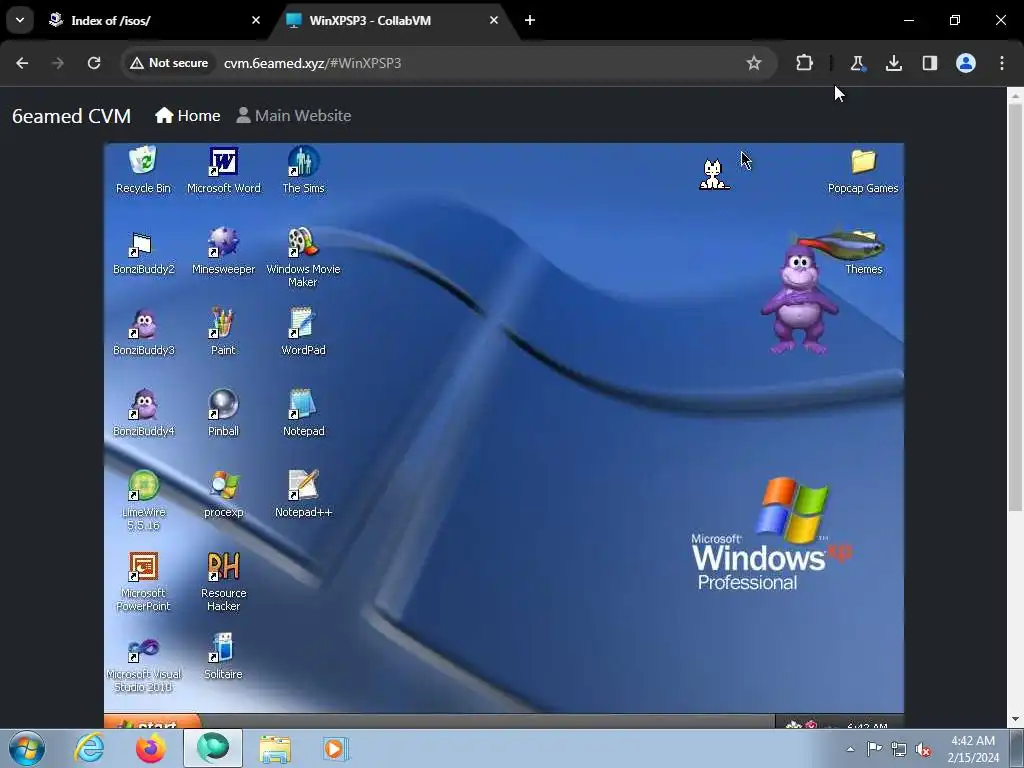
Task: Select the BonziBuddy3 shortcut
Action: point(143,333)
